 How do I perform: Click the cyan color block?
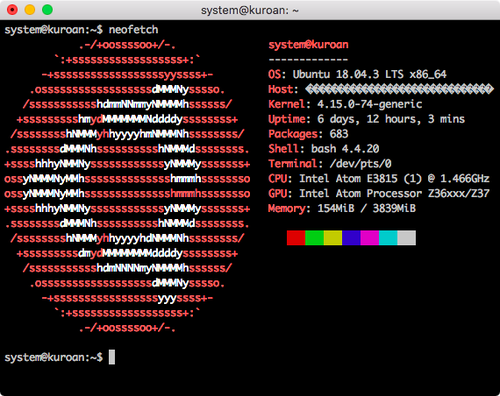(x=388, y=238)
